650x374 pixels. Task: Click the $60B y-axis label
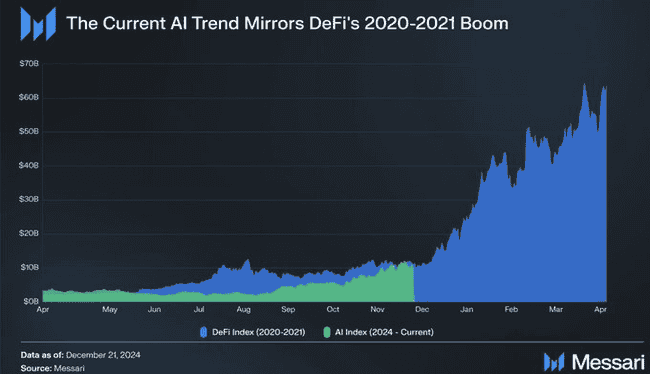(29, 97)
